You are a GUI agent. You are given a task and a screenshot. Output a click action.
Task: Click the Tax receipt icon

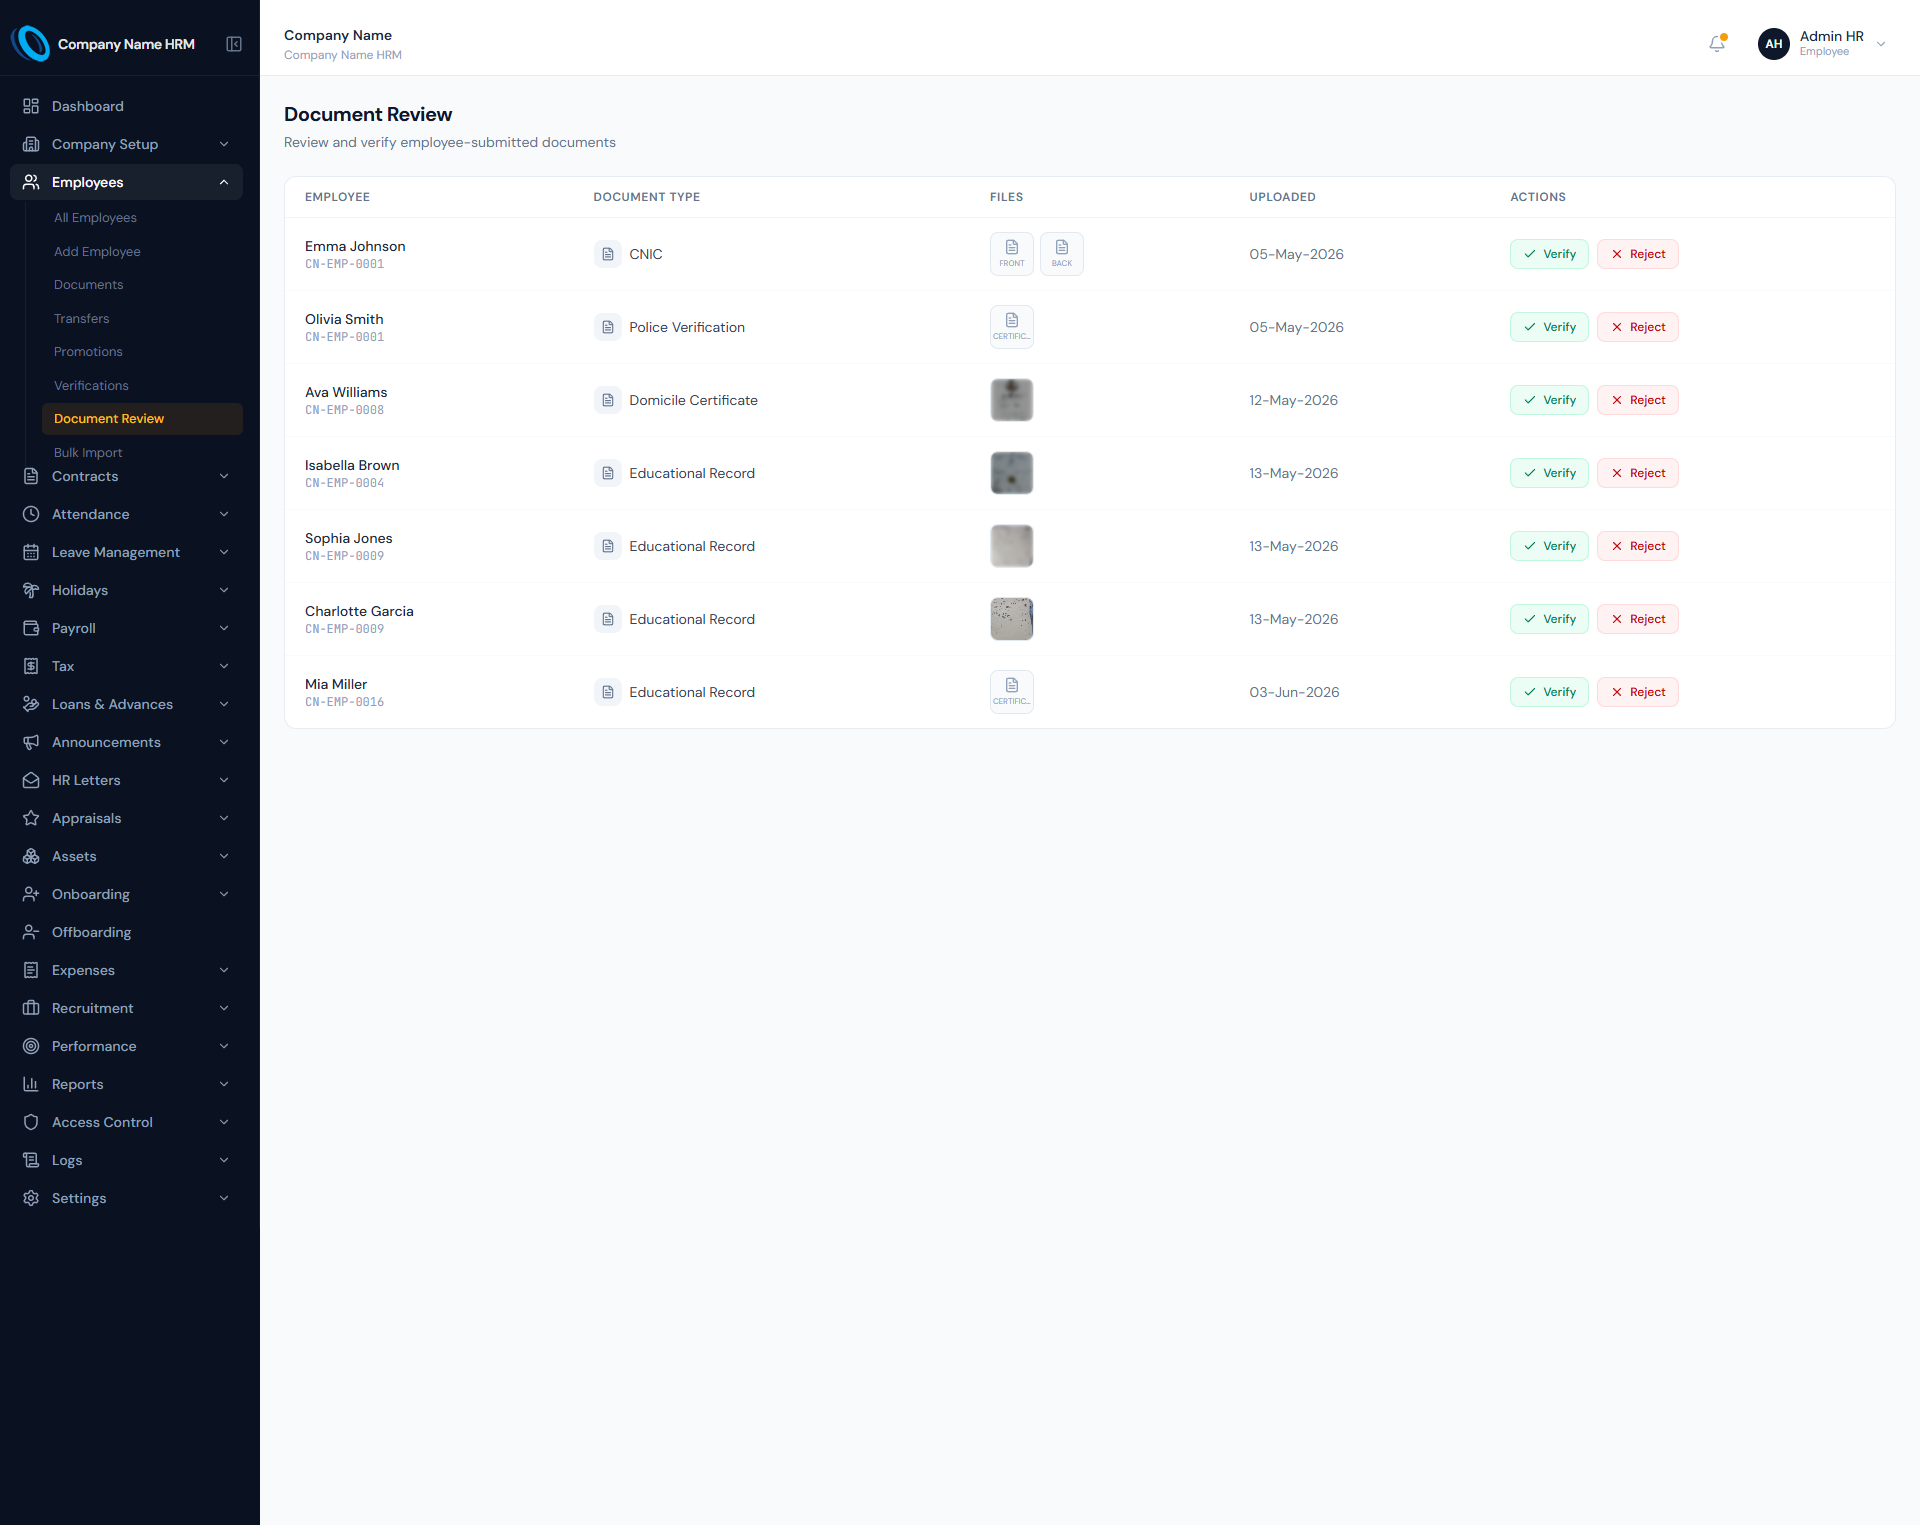[31, 666]
